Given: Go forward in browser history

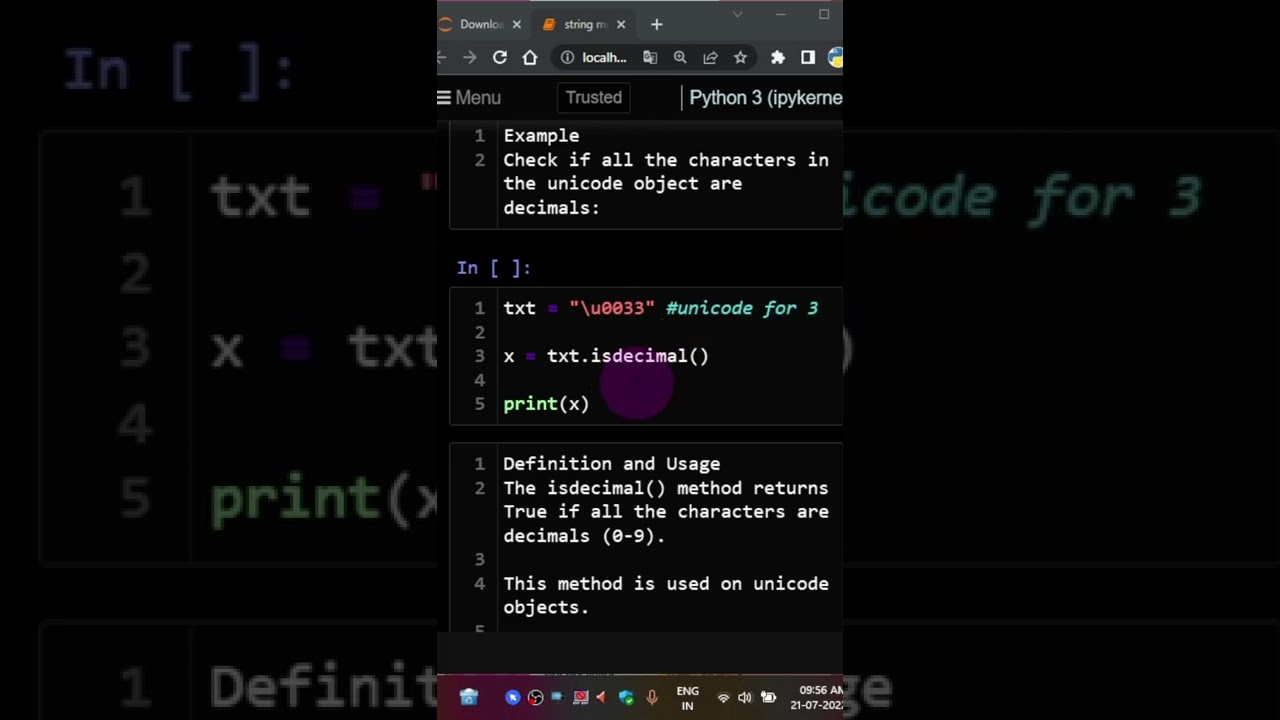Looking at the screenshot, I should (469, 57).
